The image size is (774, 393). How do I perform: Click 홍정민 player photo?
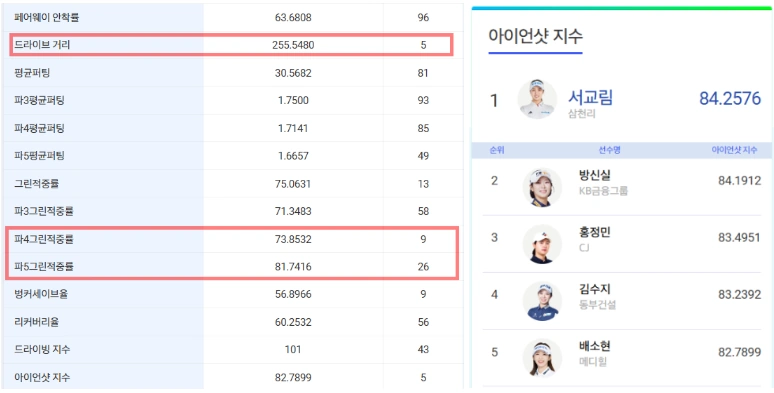542,244
